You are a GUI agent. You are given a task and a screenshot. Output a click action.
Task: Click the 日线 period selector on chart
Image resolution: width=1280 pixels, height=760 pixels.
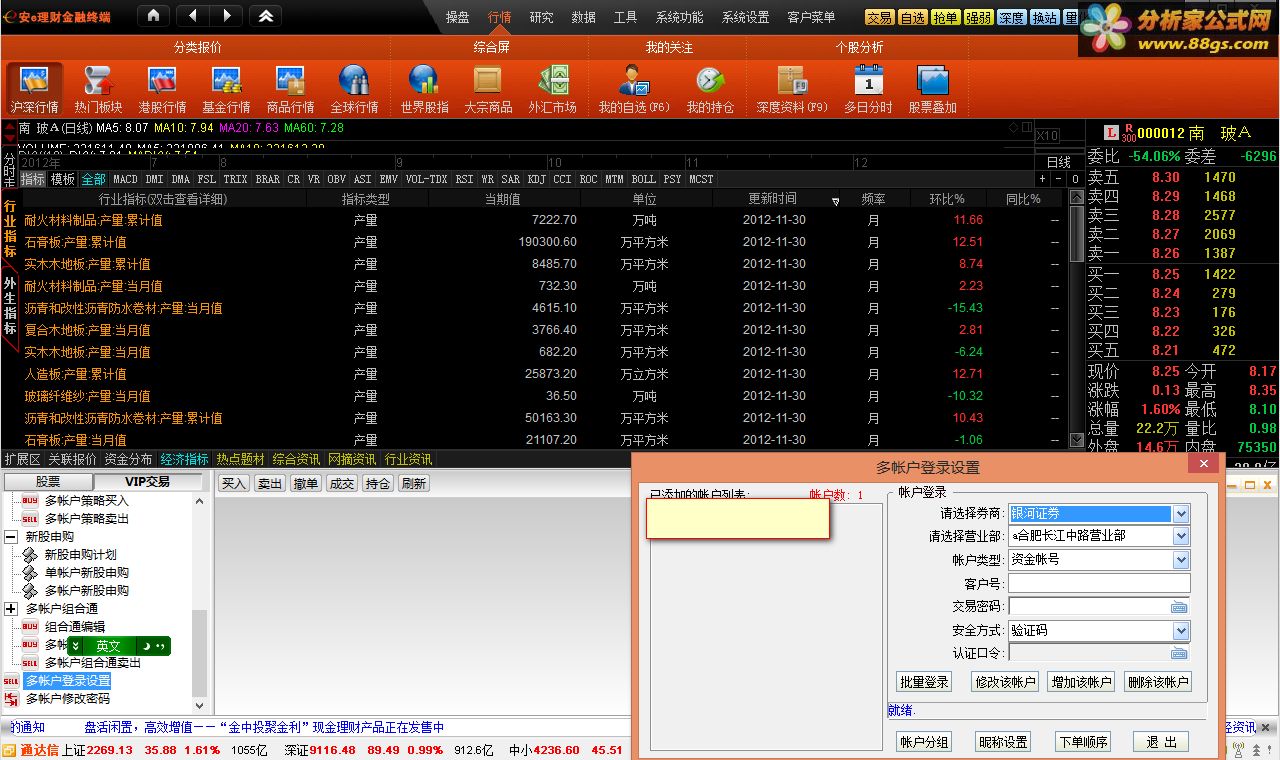pyautogui.click(x=1058, y=162)
